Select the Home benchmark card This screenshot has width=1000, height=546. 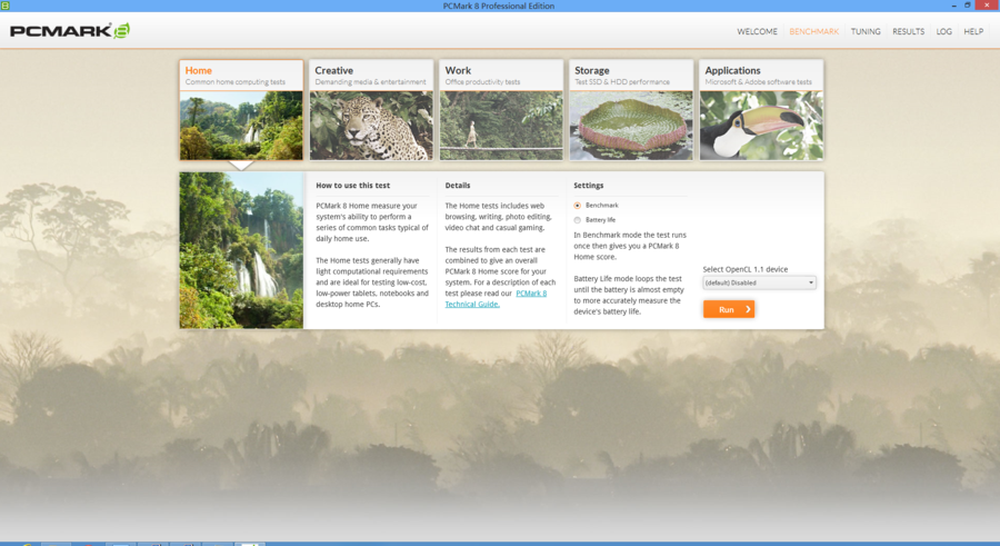[241, 110]
